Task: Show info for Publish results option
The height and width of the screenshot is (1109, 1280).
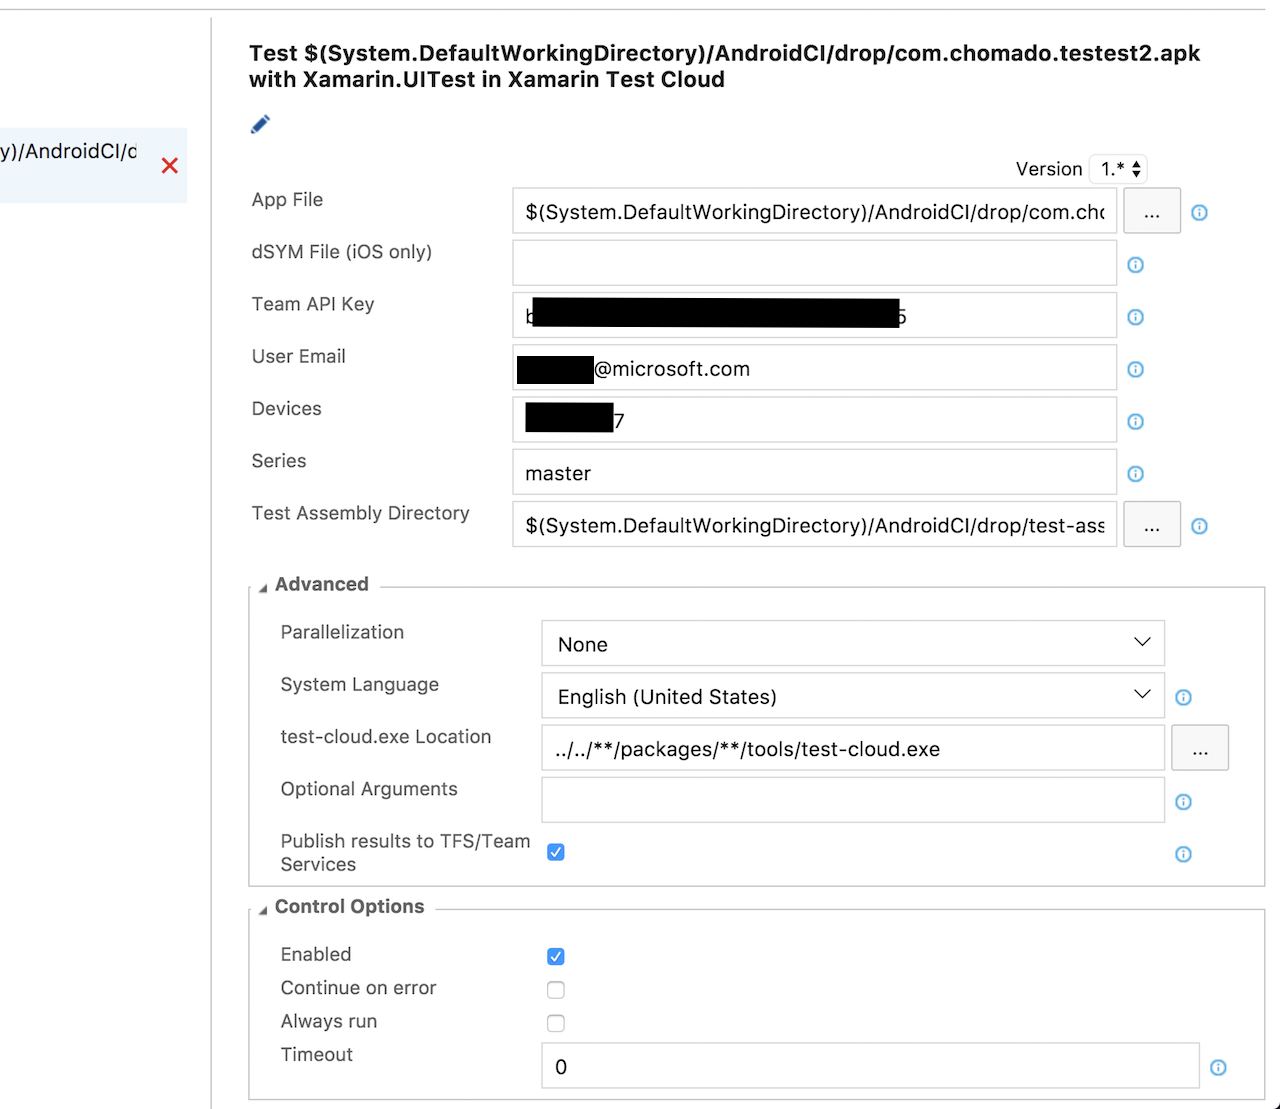Action: [x=1183, y=854]
